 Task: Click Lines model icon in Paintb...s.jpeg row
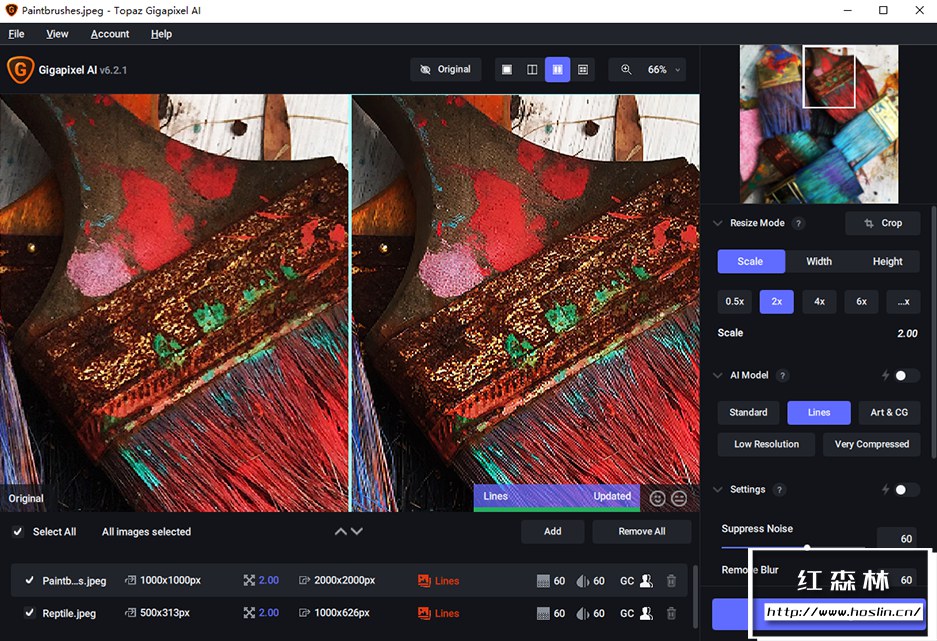[424, 581]
